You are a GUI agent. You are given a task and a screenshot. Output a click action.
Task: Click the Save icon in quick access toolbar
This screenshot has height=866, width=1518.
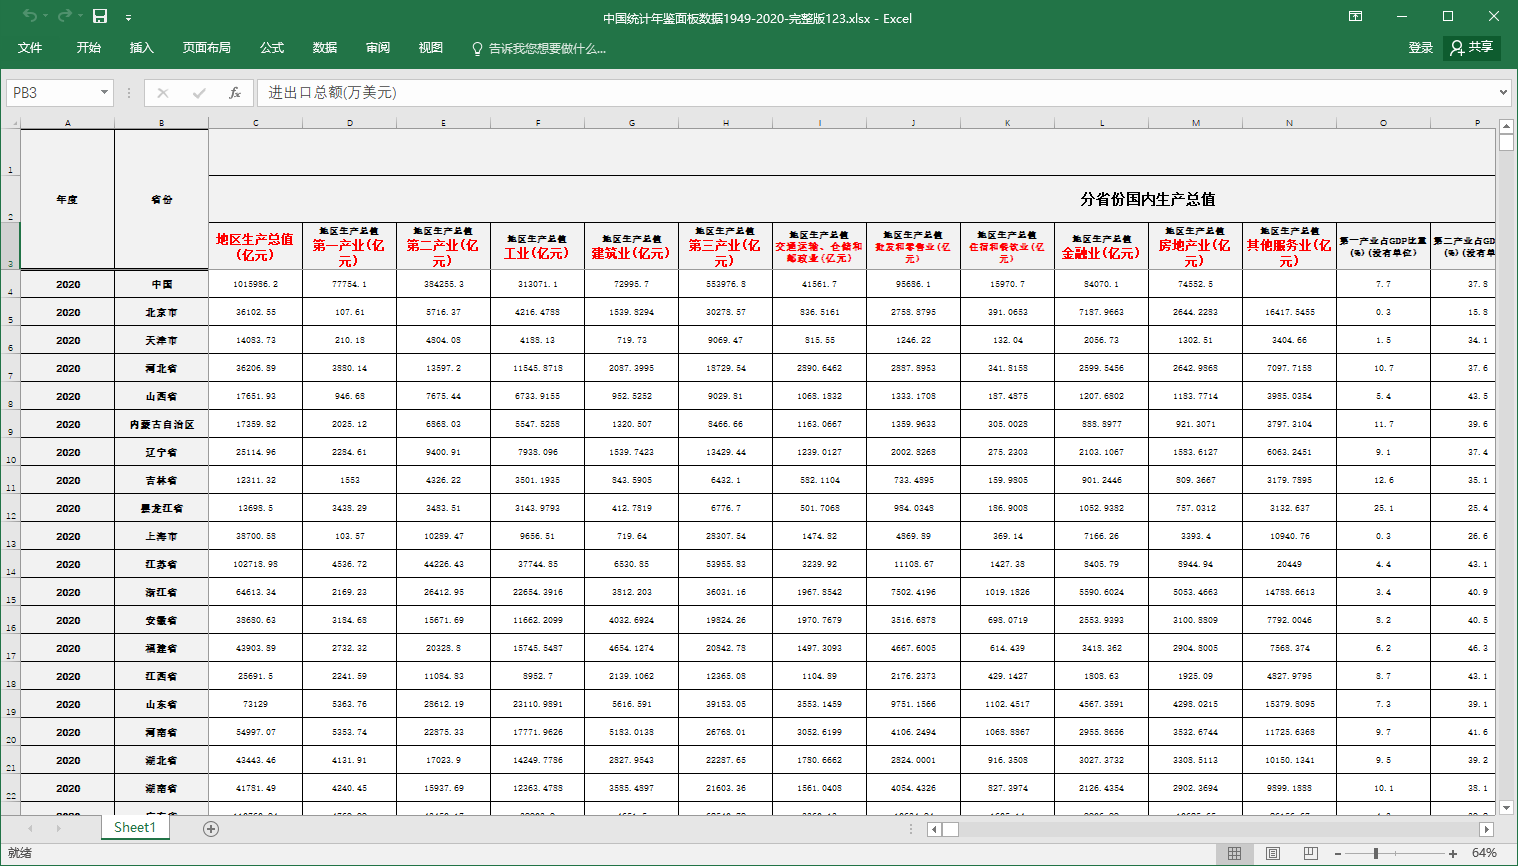(100, 16)
